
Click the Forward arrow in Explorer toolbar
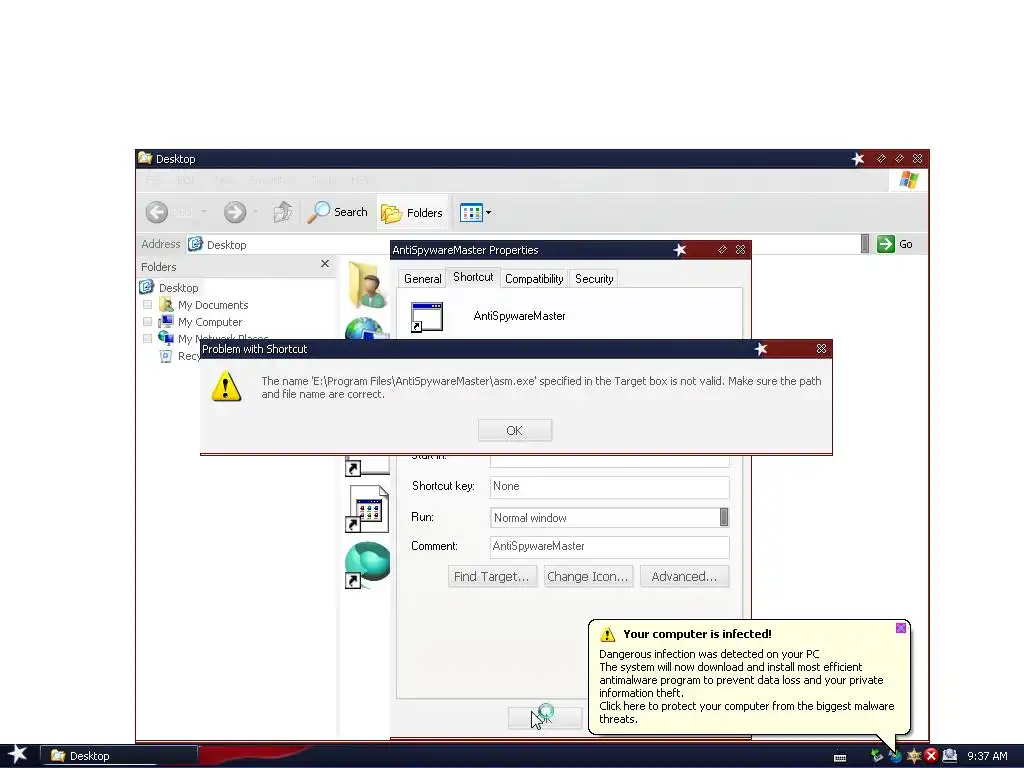point(235,212)
